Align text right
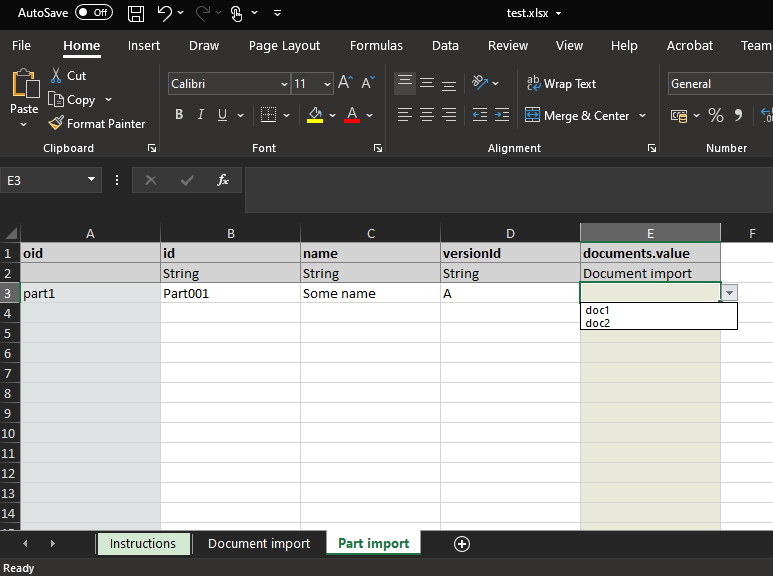Screen dimensions: 773x576 pyautogui.click(x=449, y=115)
